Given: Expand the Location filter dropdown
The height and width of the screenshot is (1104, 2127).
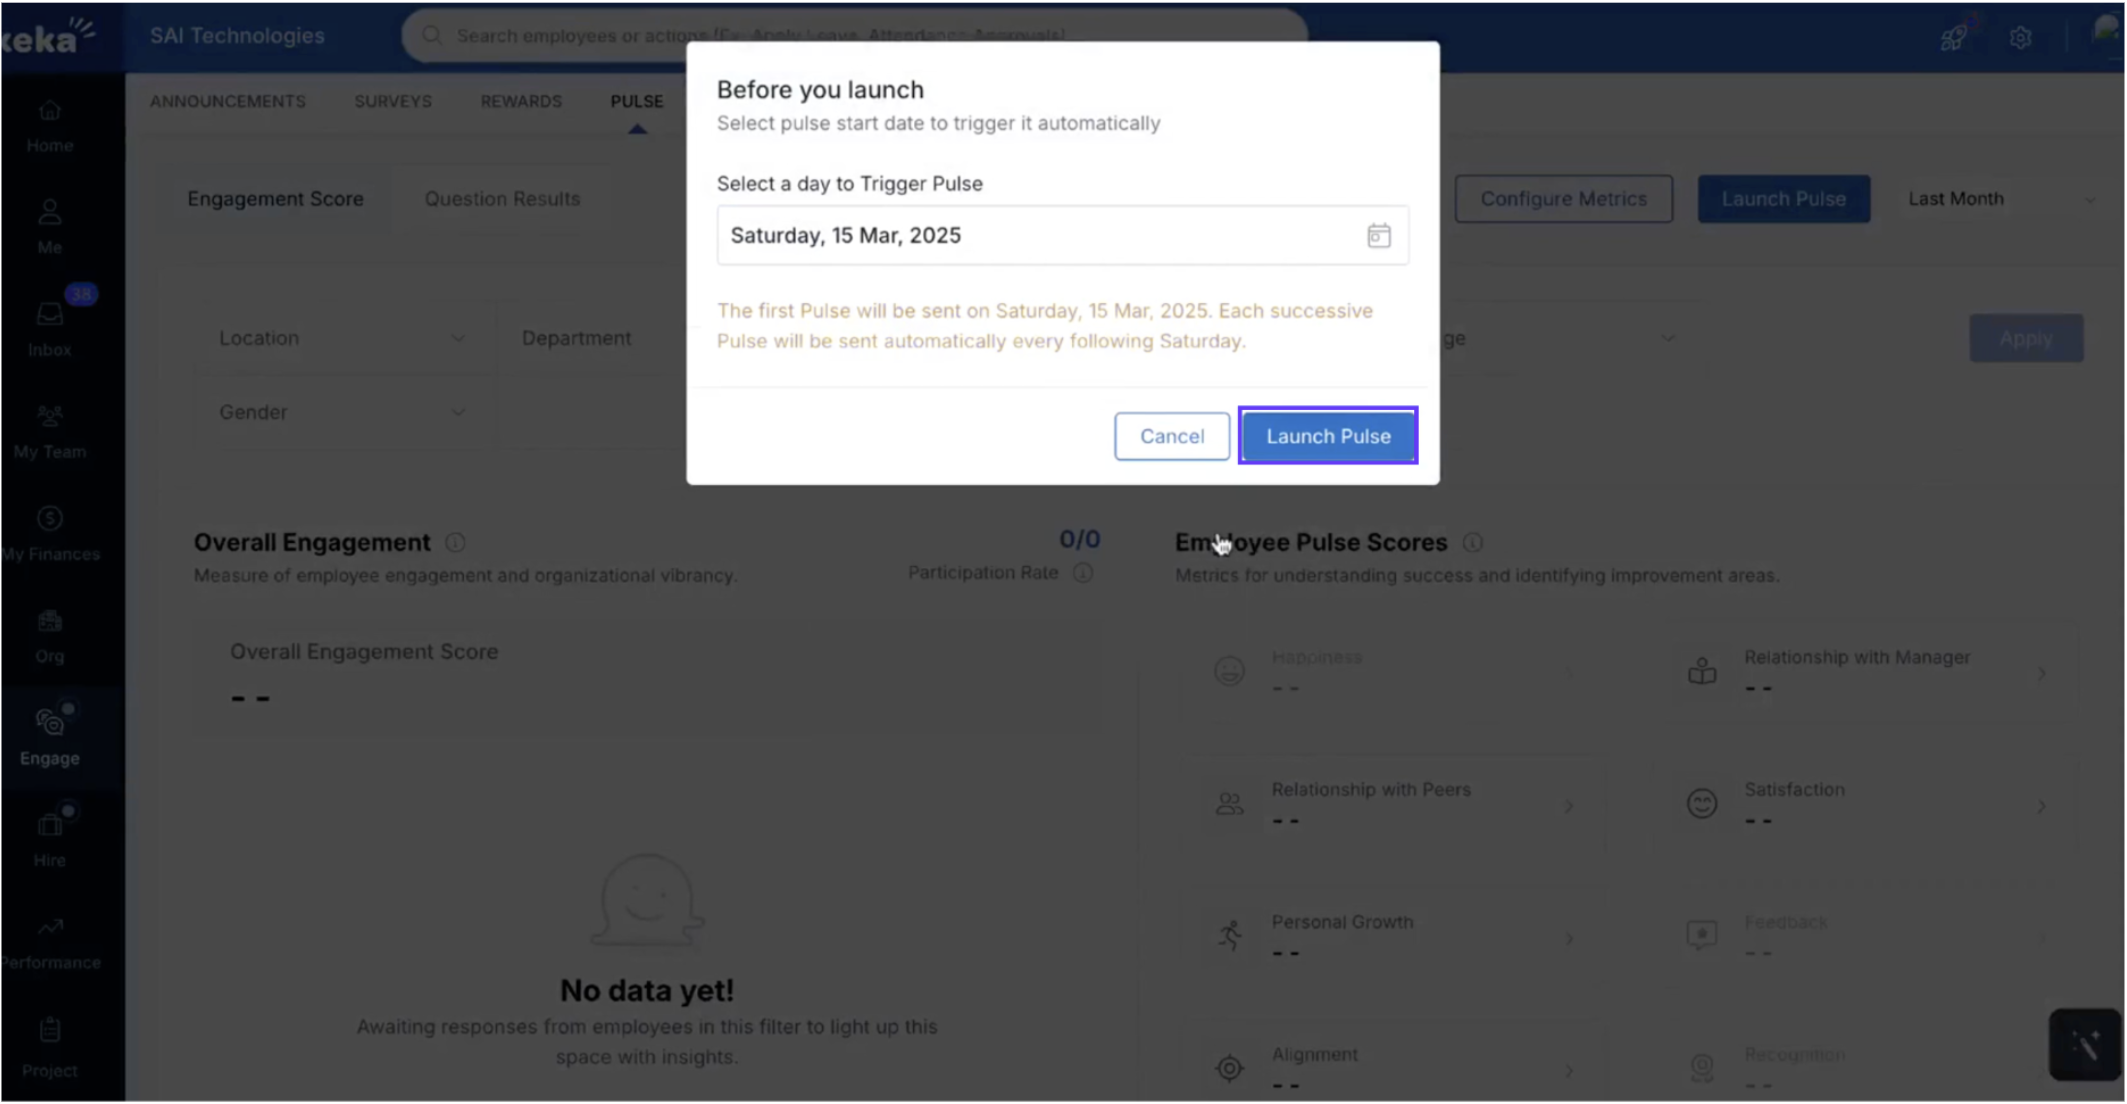Looking at the screenshot, I should 341,338.
